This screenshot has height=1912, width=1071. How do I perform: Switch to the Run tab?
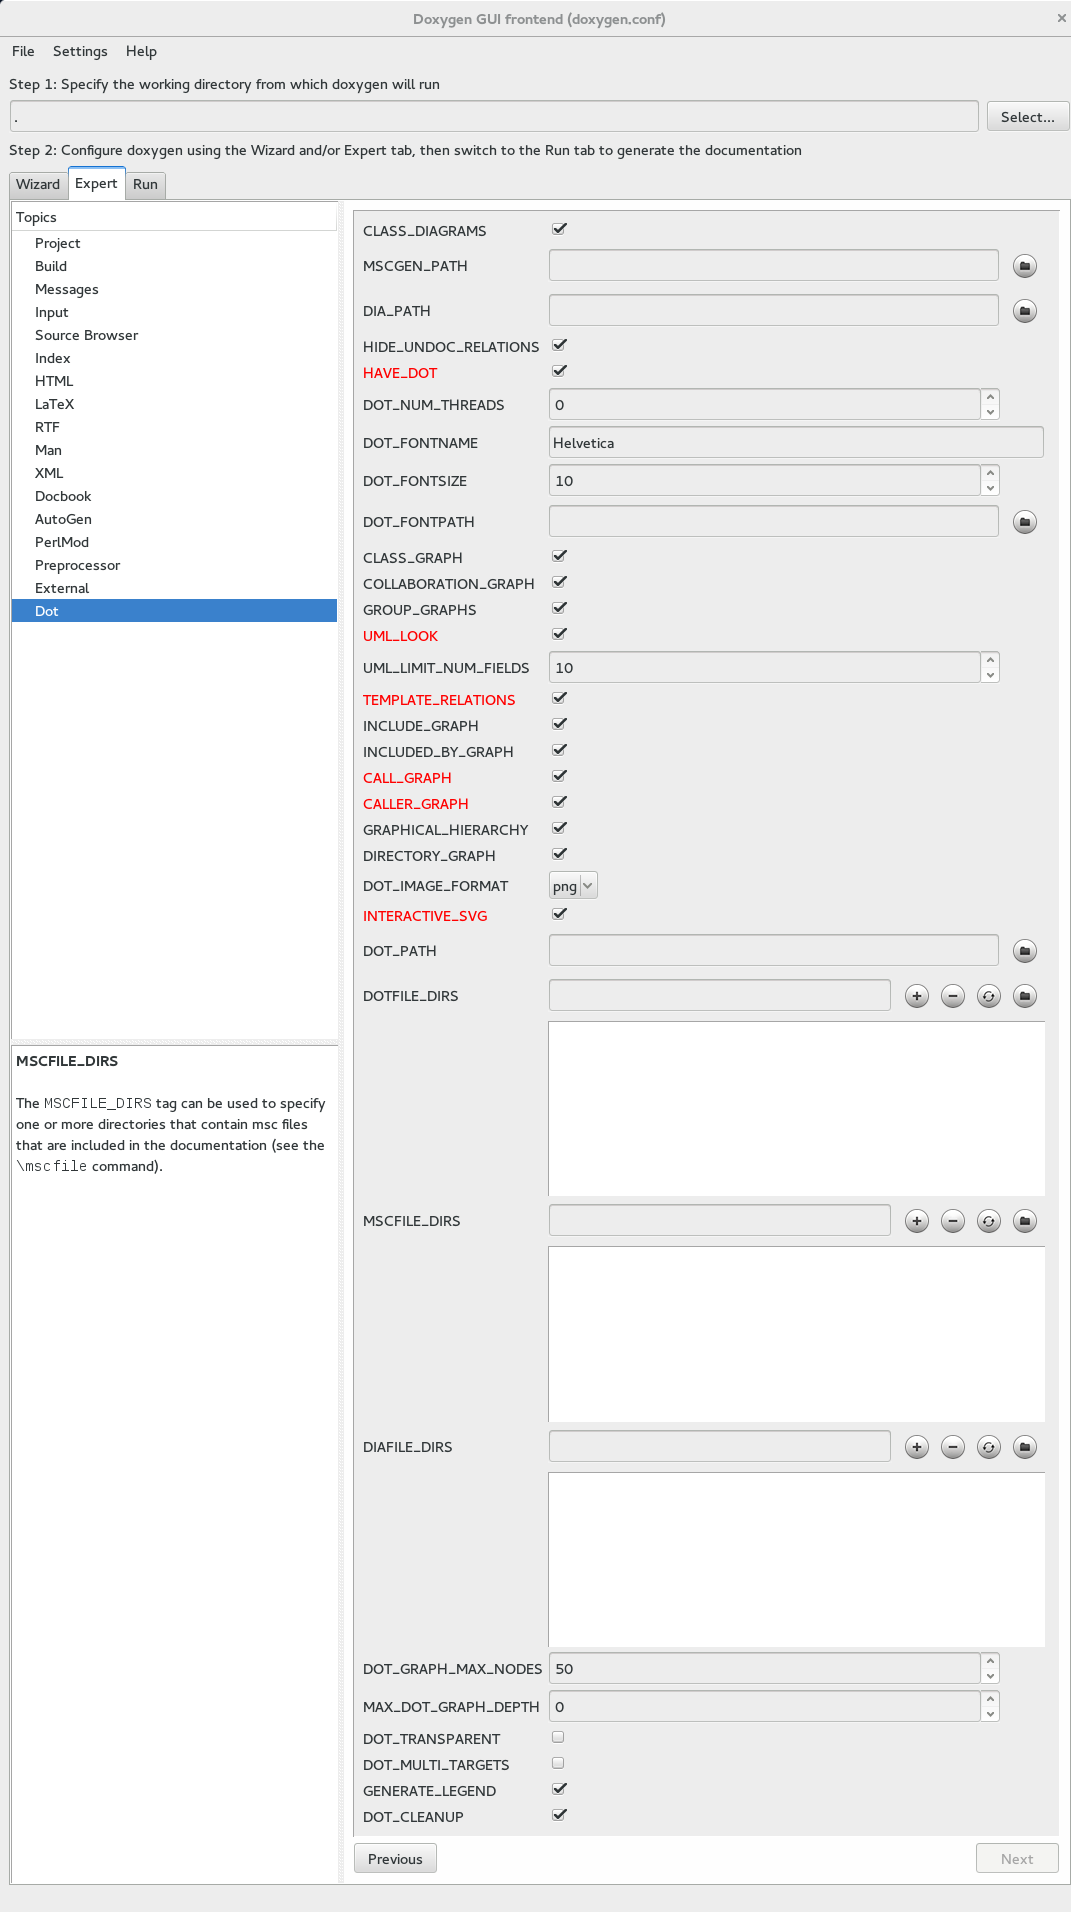point(145,184)
